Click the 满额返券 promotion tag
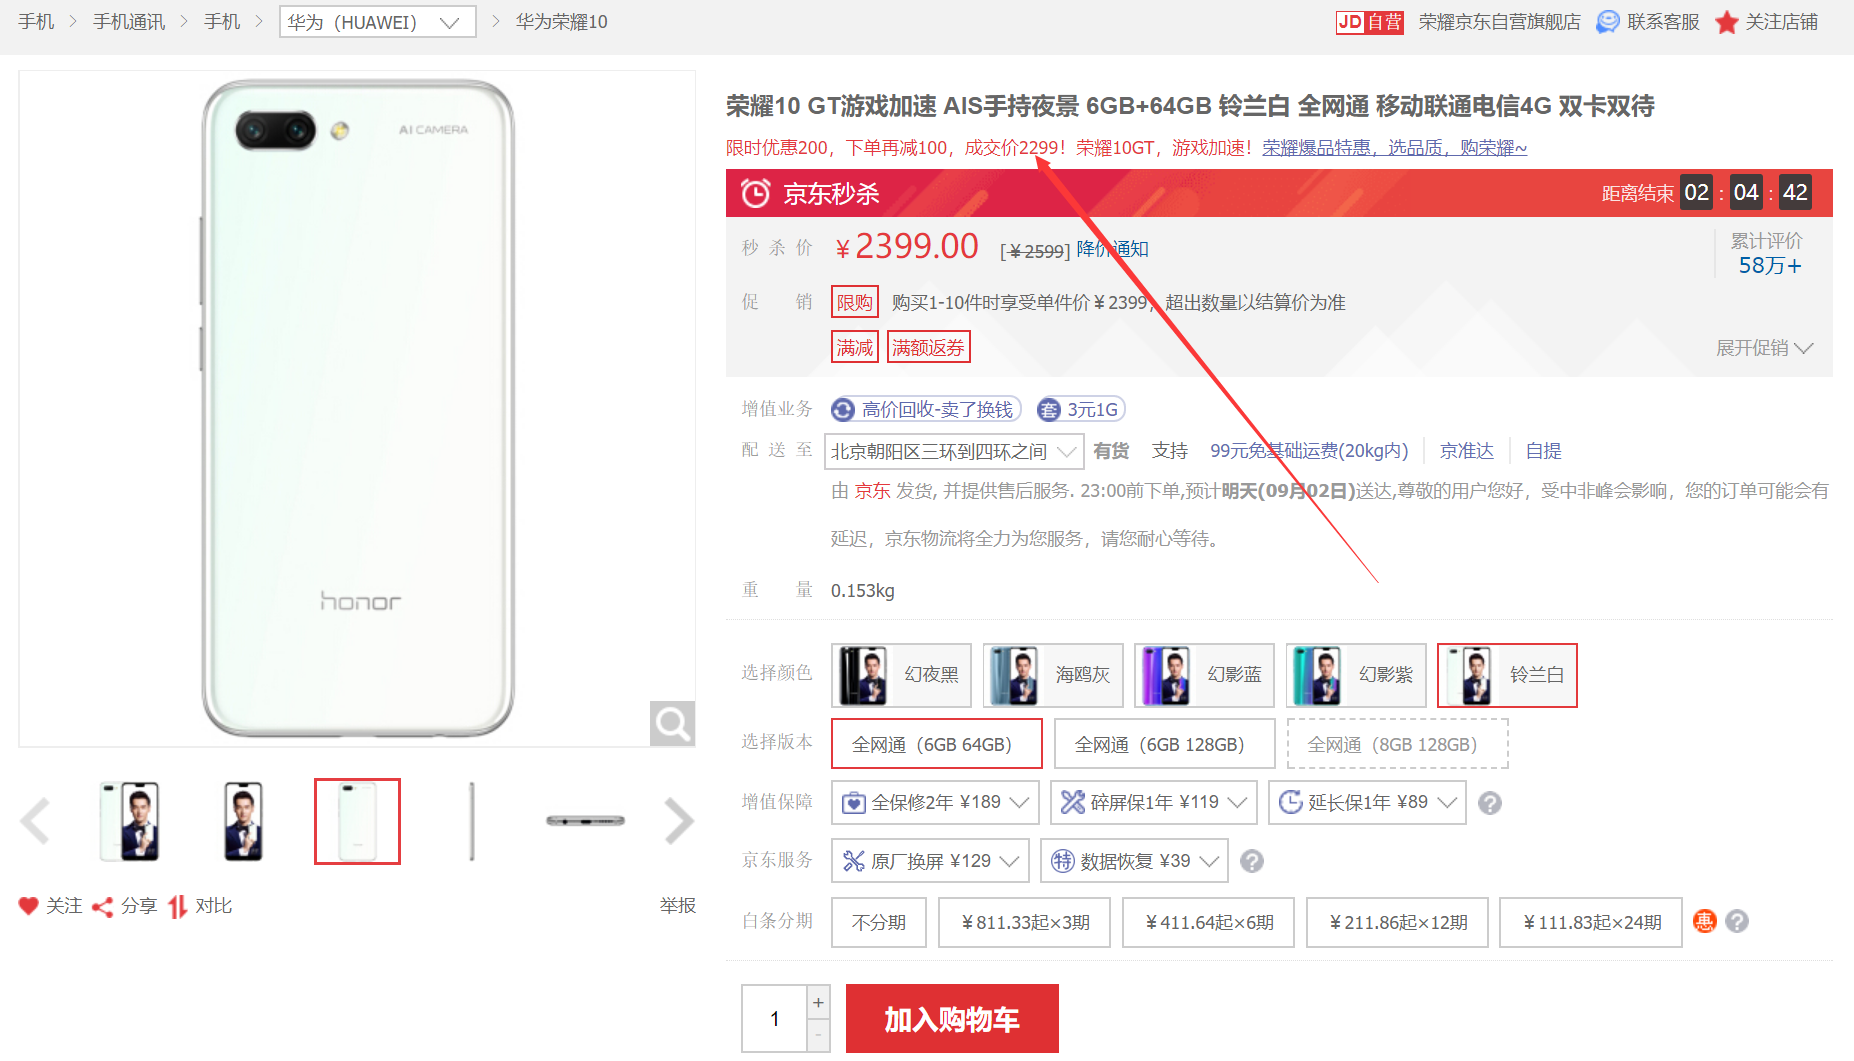 coord(929,347)
